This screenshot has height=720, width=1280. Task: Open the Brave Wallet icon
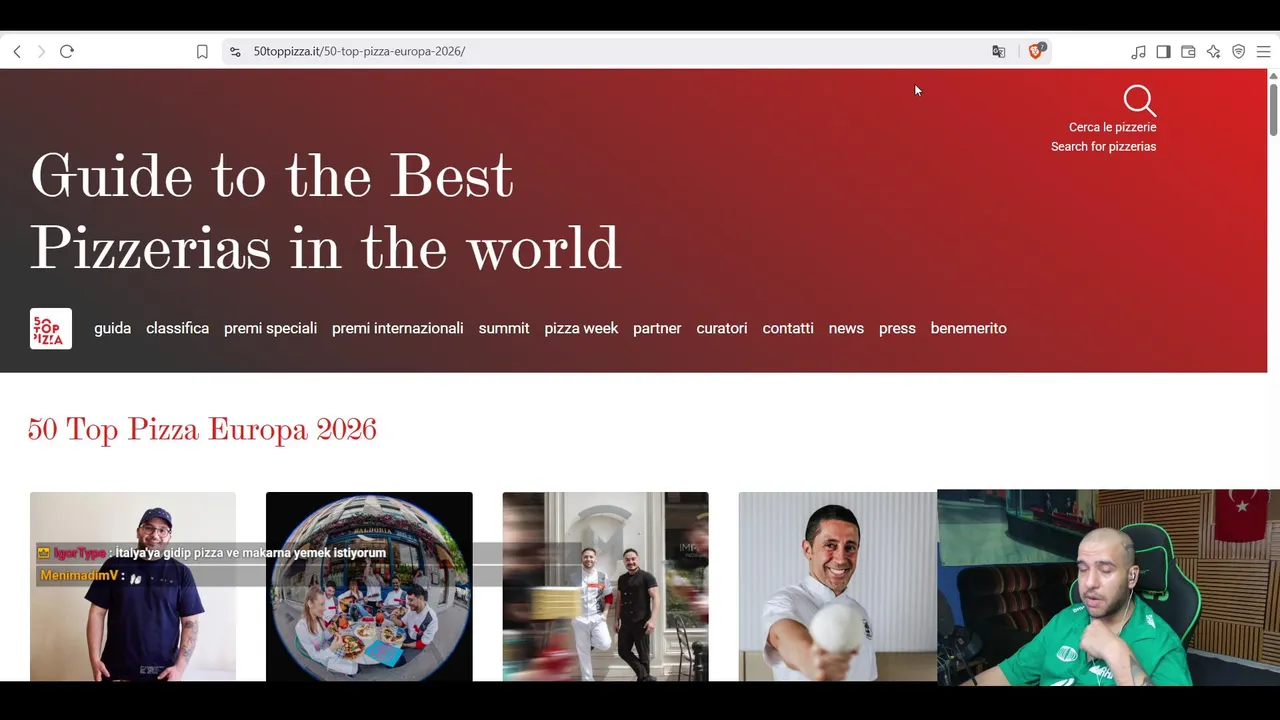click(x=1188, y=52)
